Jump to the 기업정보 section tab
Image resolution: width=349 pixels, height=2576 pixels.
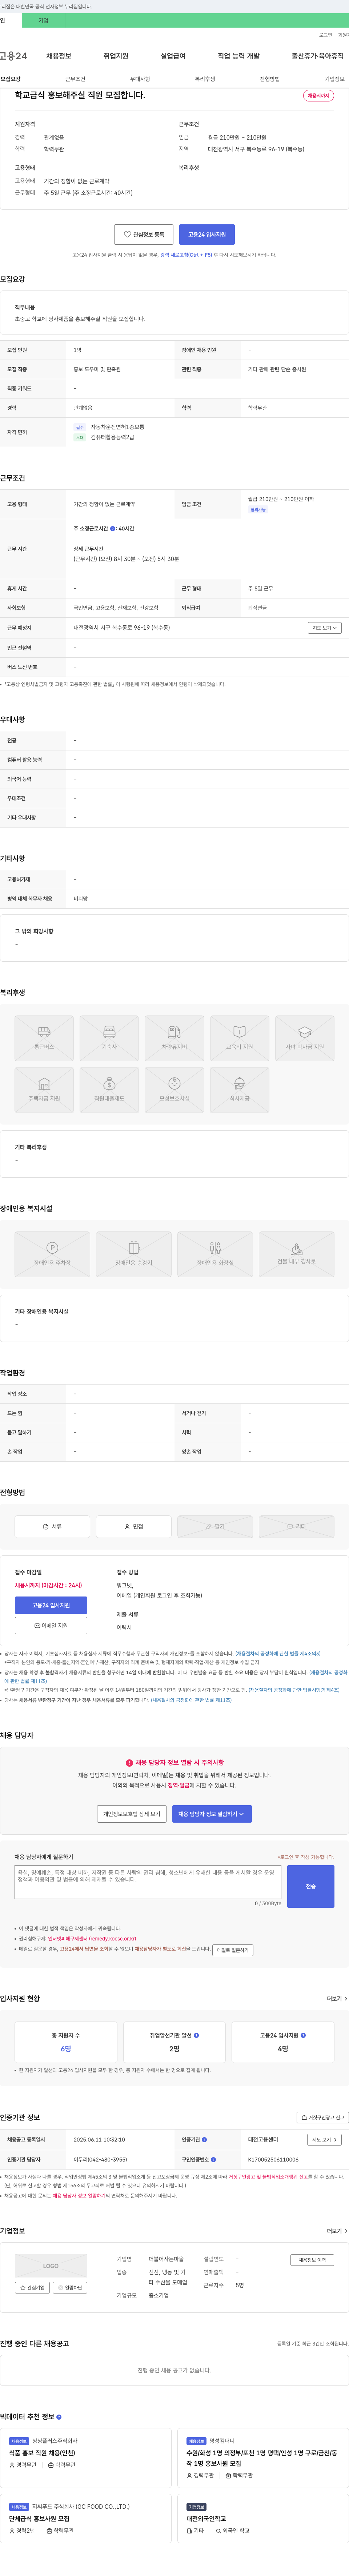pyautogui.click(x=334, y=79)
